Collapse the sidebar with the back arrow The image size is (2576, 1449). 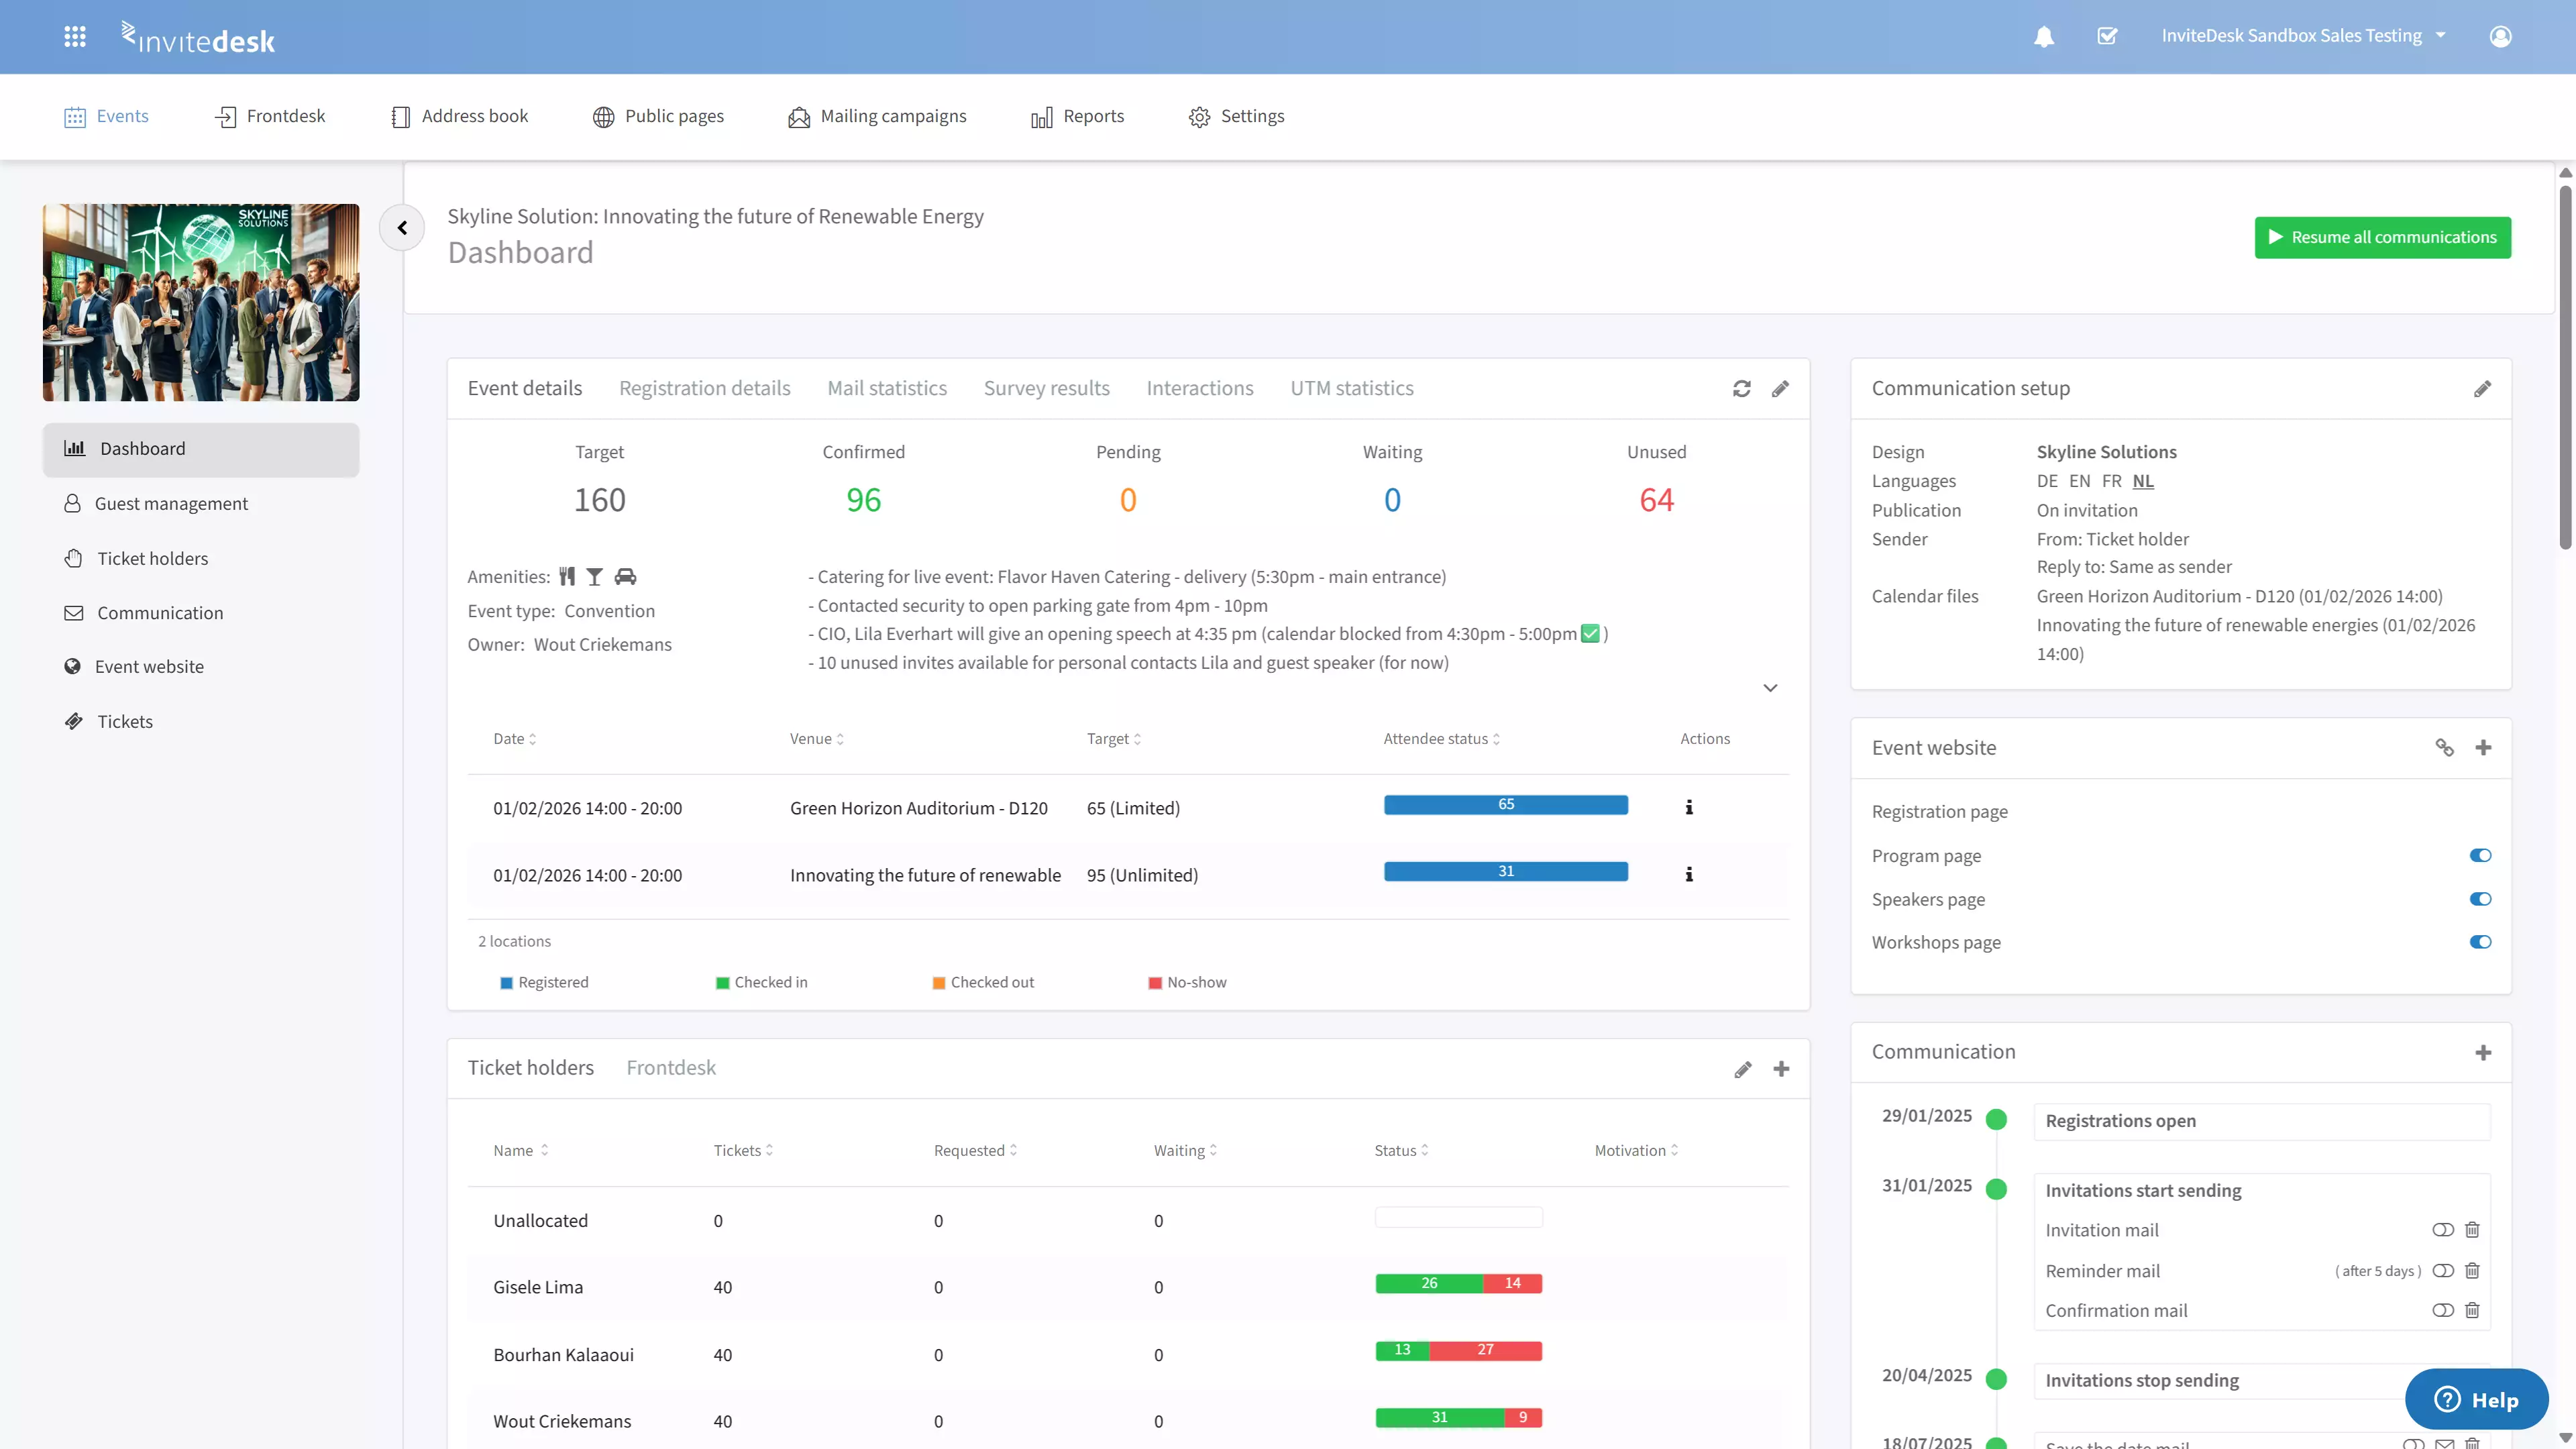(402, 228)
